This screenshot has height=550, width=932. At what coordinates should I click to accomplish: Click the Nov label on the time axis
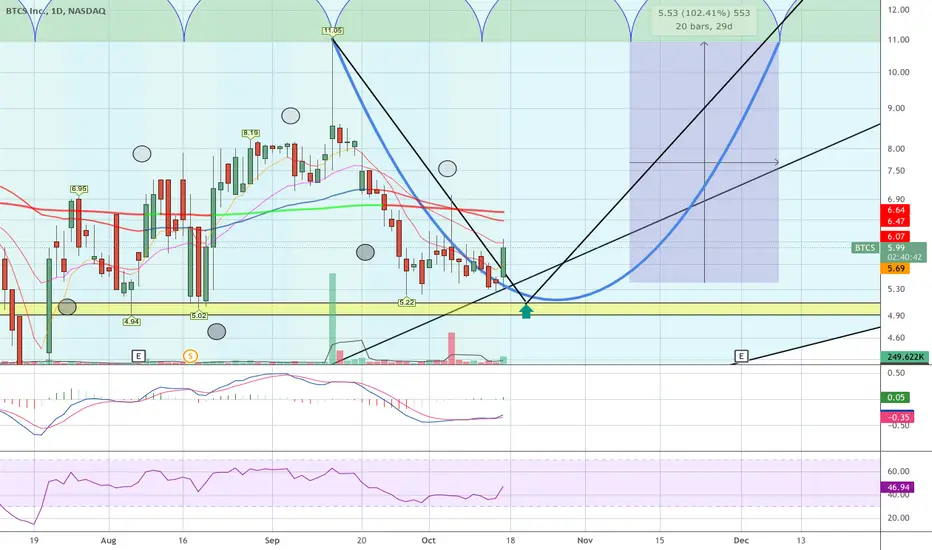[x=585, y=540]
